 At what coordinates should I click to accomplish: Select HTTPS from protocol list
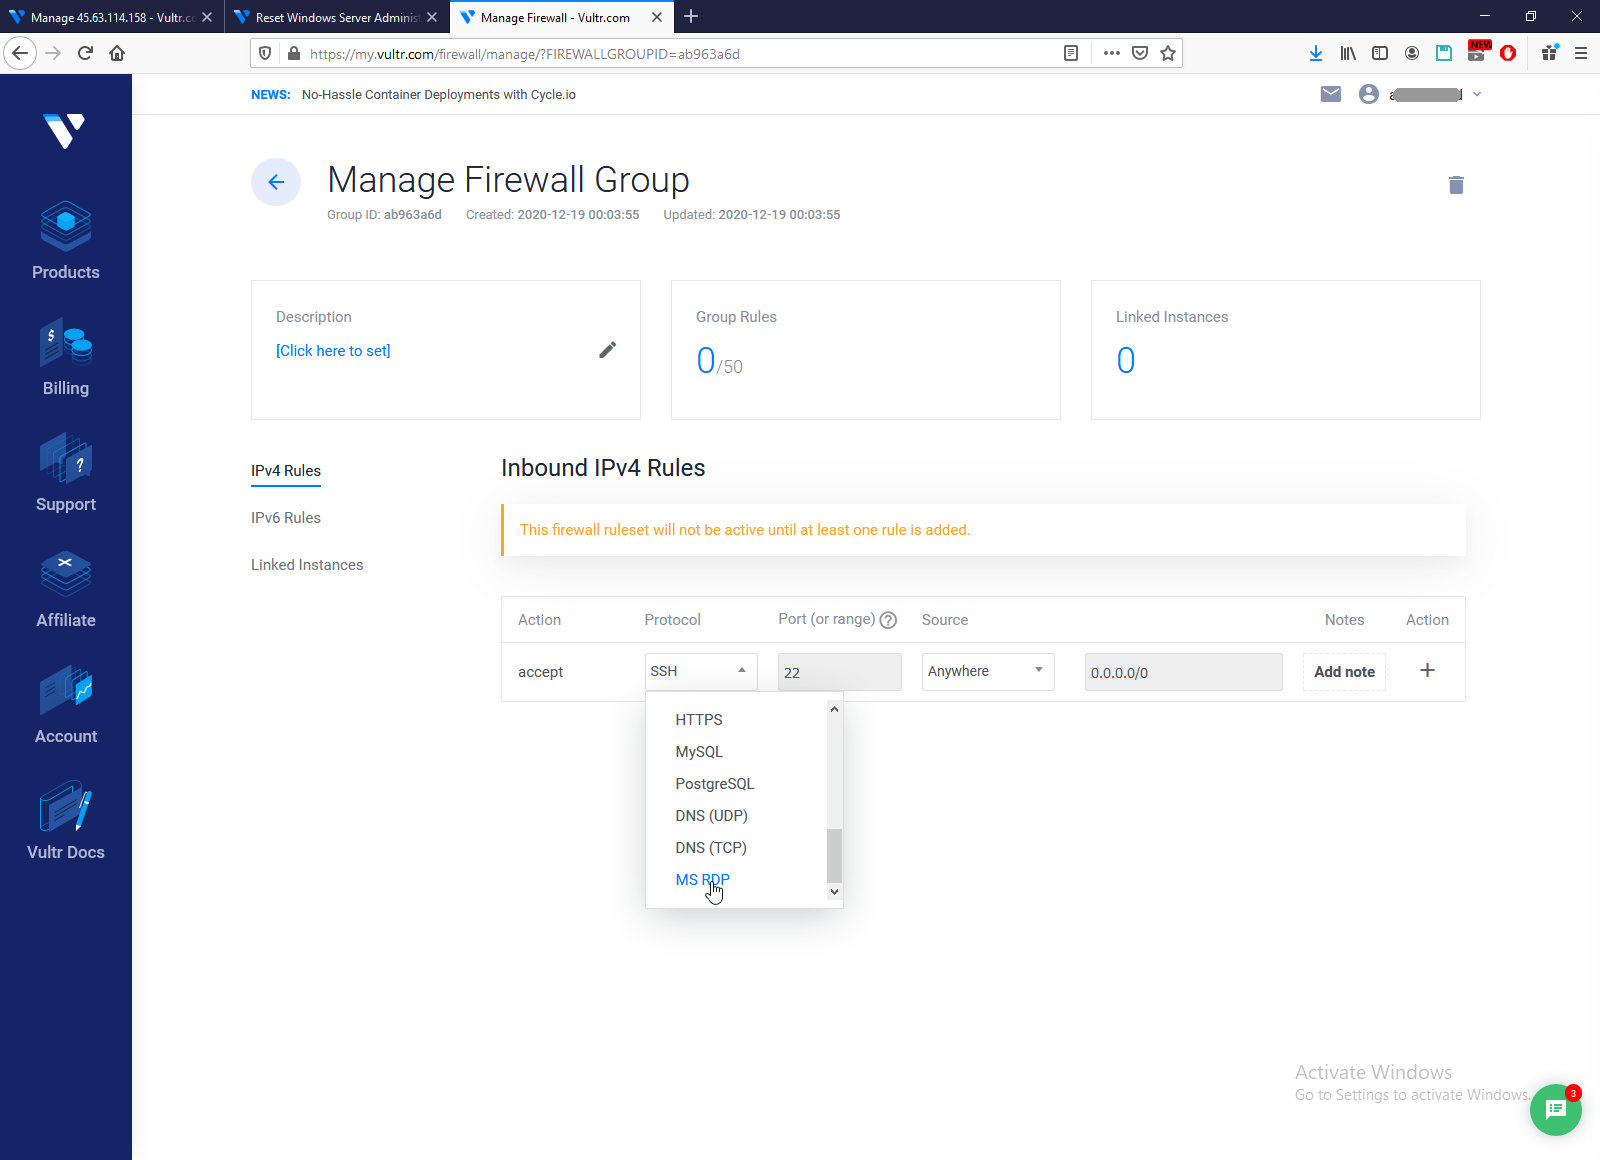699,720
